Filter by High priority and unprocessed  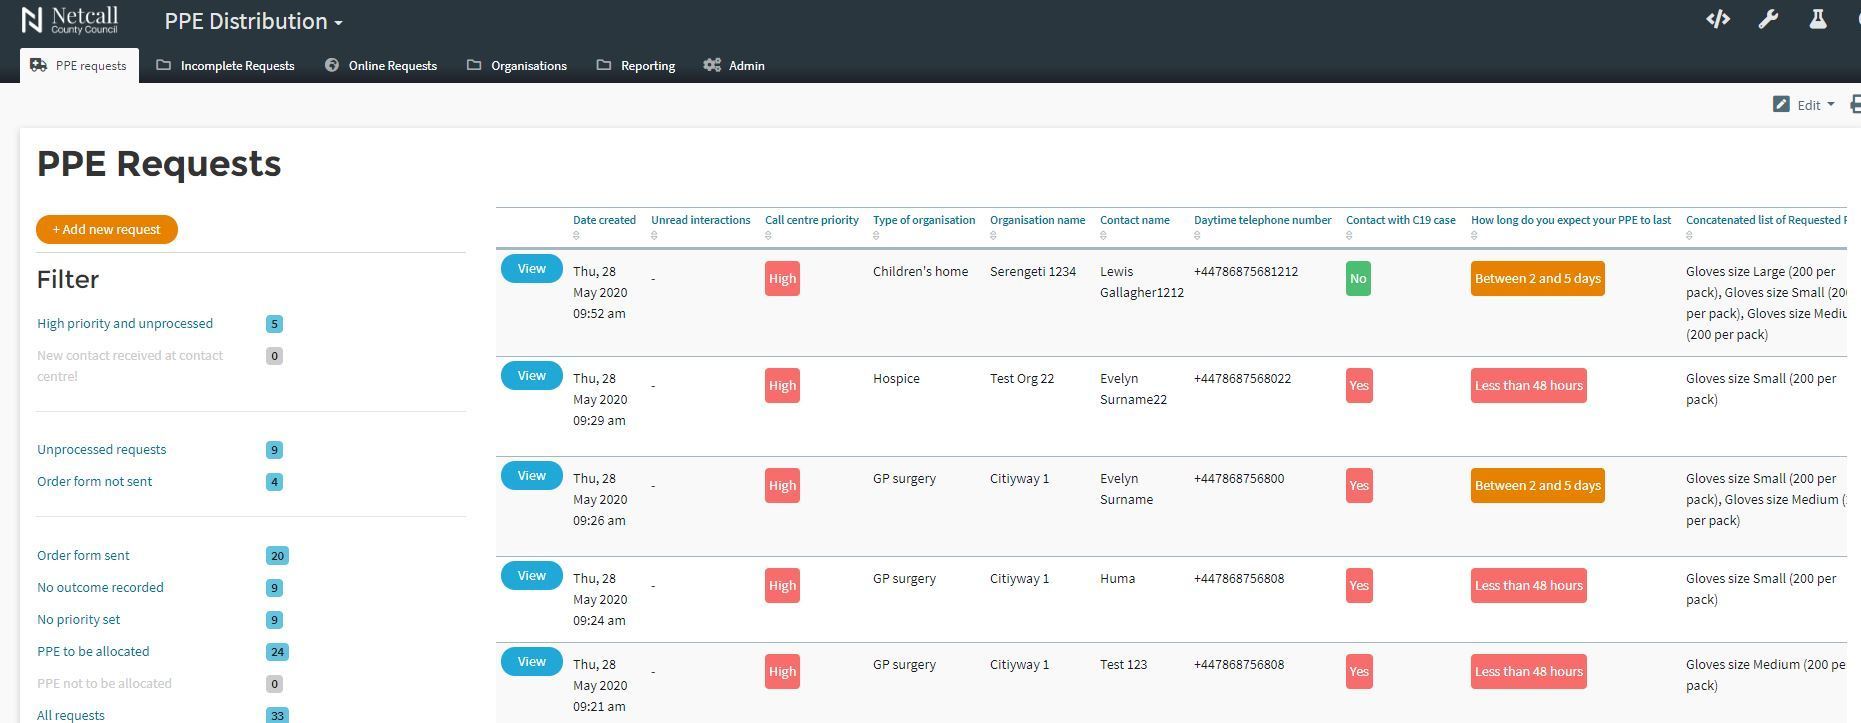[125, 323]
